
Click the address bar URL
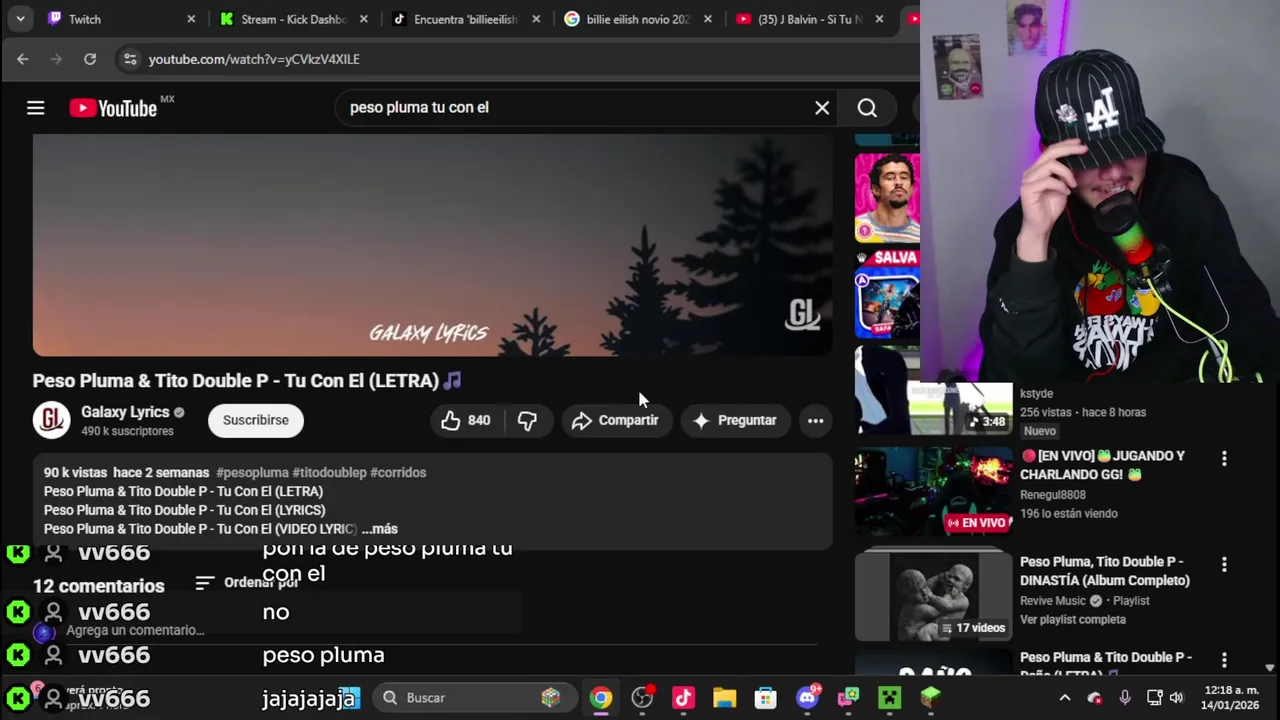point(254,59)
